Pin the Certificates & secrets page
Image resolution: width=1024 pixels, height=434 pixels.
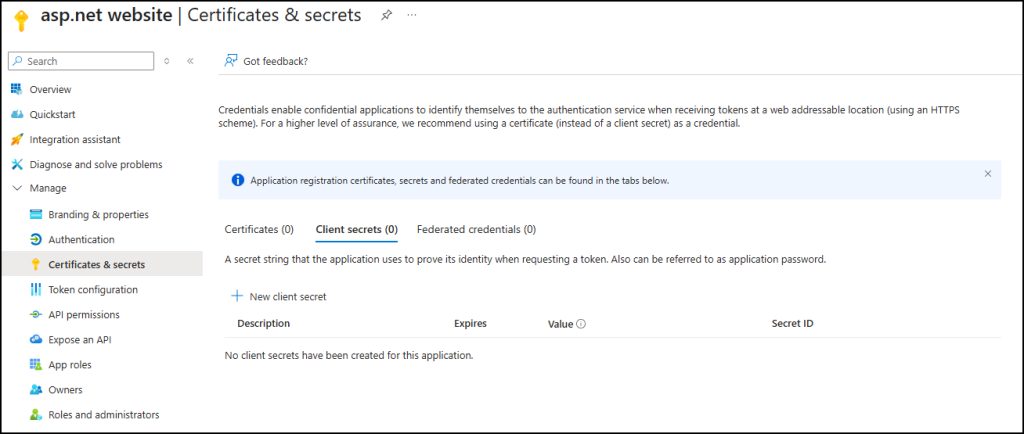[386, 16]
